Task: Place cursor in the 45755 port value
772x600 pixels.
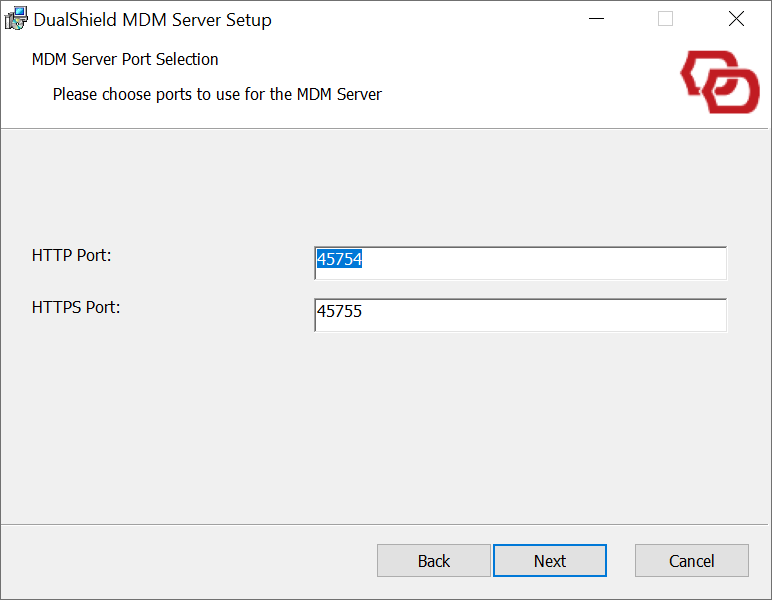Action: (340, 312)
